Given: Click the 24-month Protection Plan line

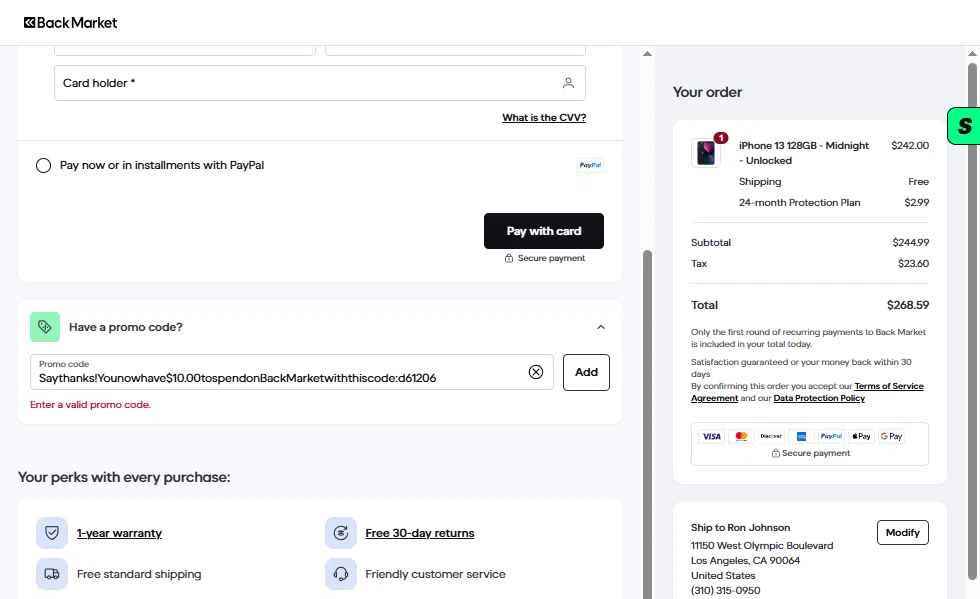Looking at the screenshot, I should 799,203.
